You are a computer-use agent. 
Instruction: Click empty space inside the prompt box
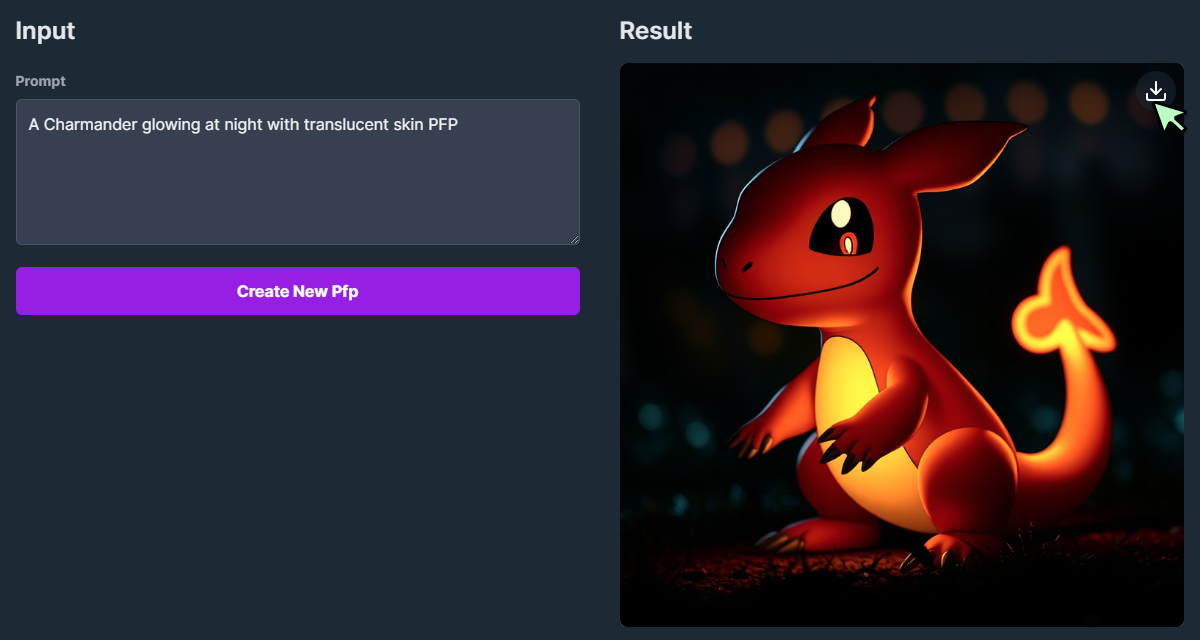[298, 195]
